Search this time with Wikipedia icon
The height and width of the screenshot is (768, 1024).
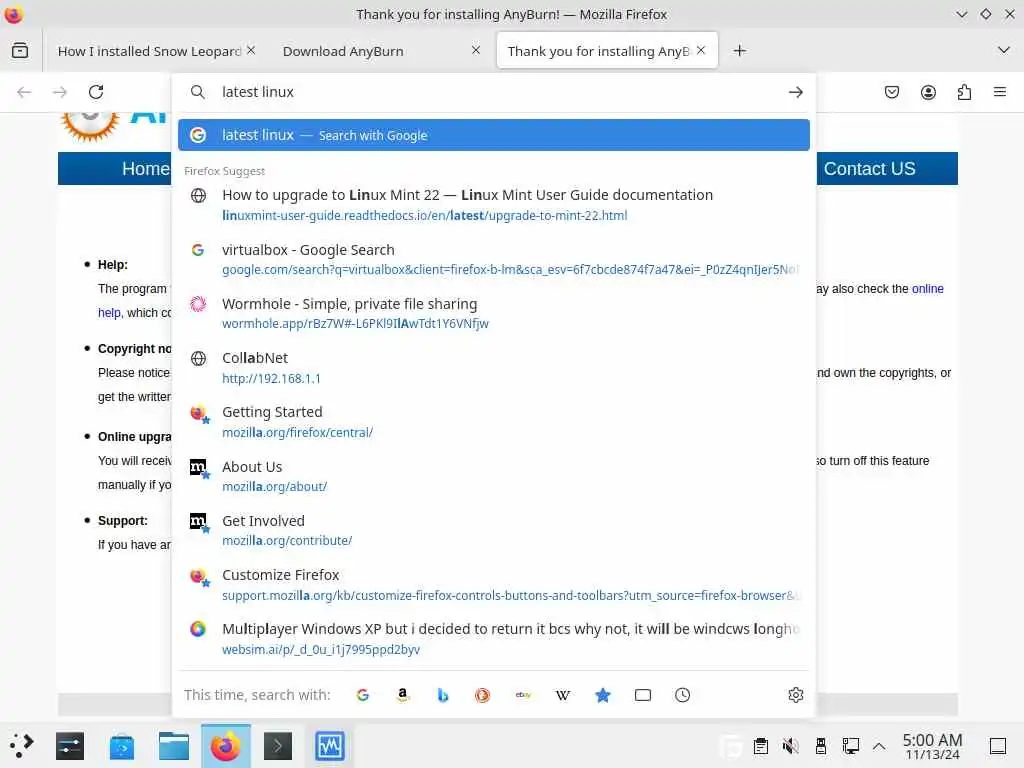(x=563, y=695)
